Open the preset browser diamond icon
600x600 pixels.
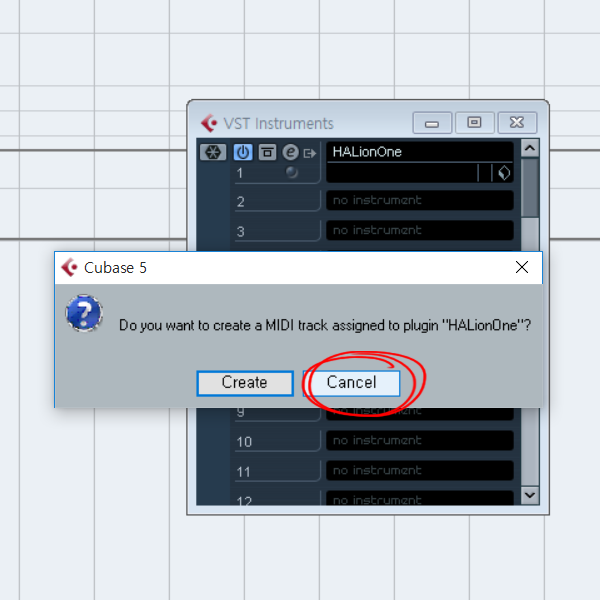click(x=504, y=173)
